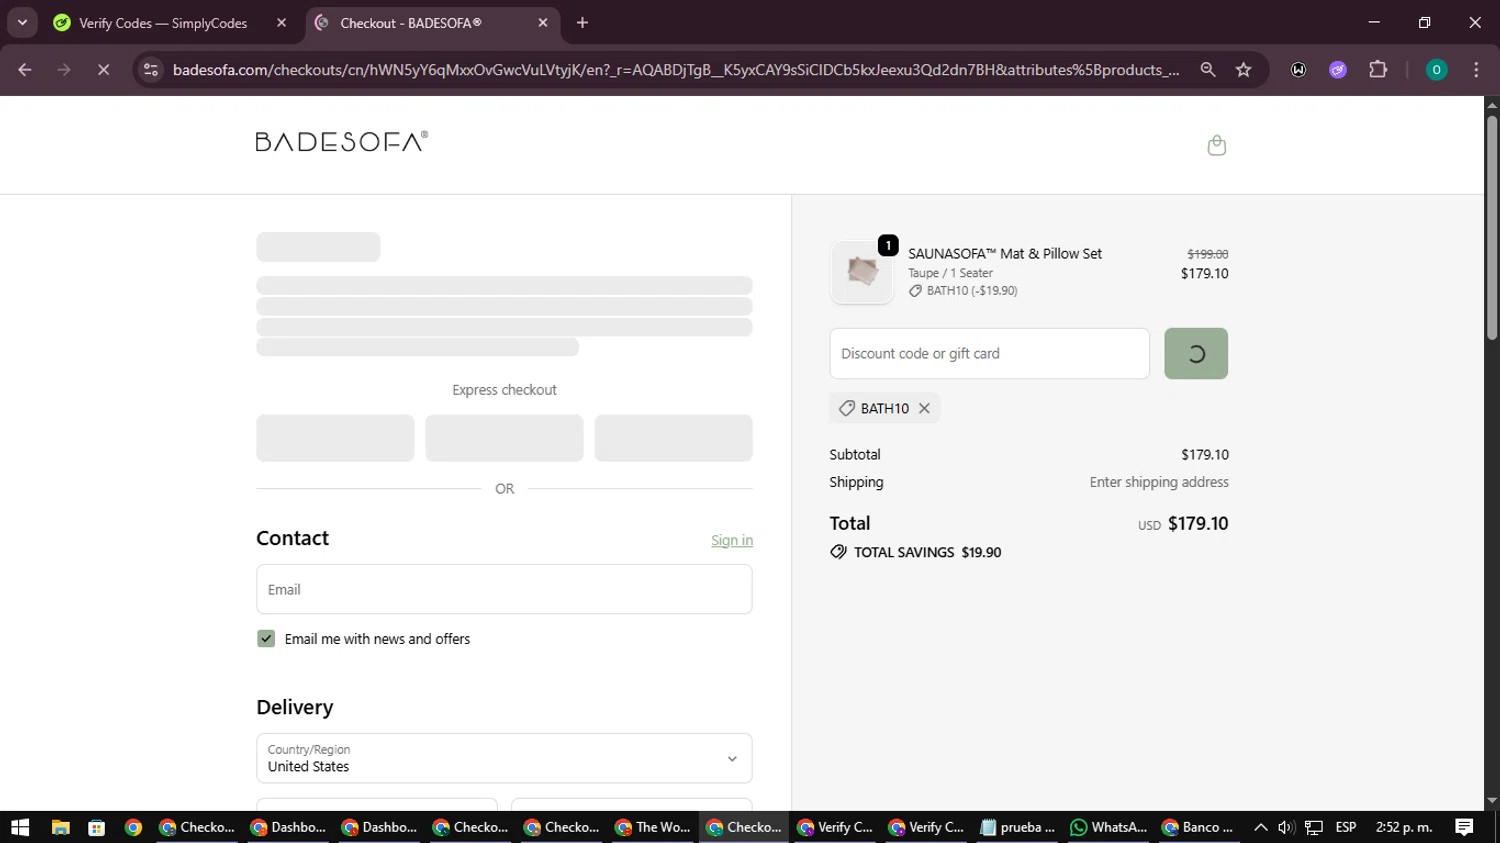Uncheck Email me with news and offers
Image resolution: width=1500 pixels, height=843 pixels.
[x=266, y=639]
